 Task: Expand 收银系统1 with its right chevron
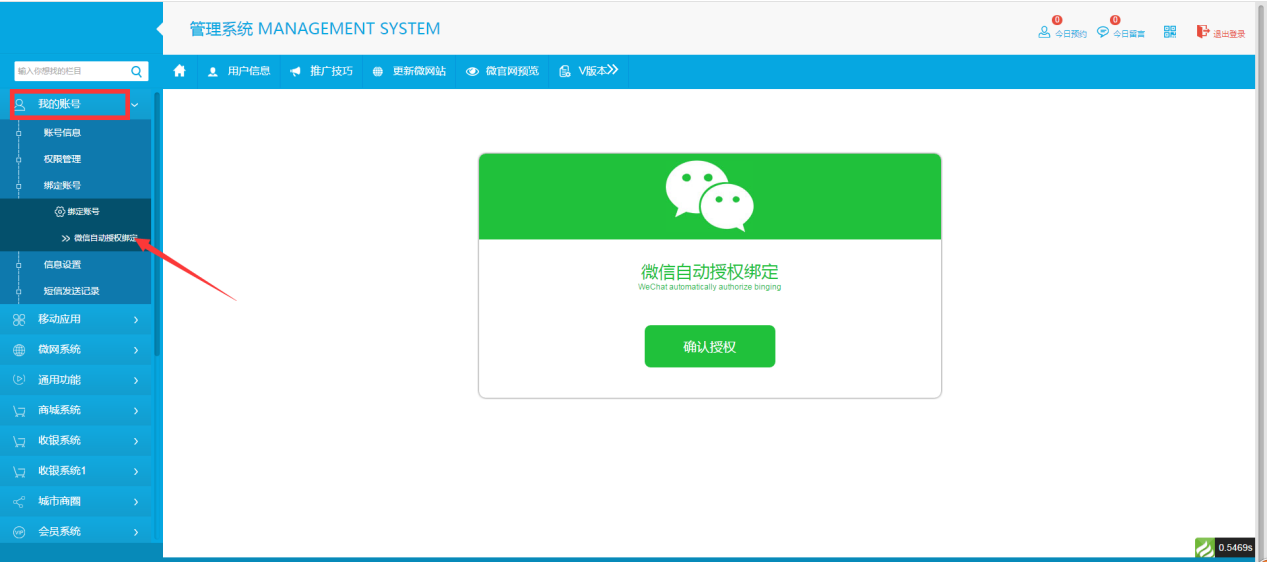(x=136, y=471)
